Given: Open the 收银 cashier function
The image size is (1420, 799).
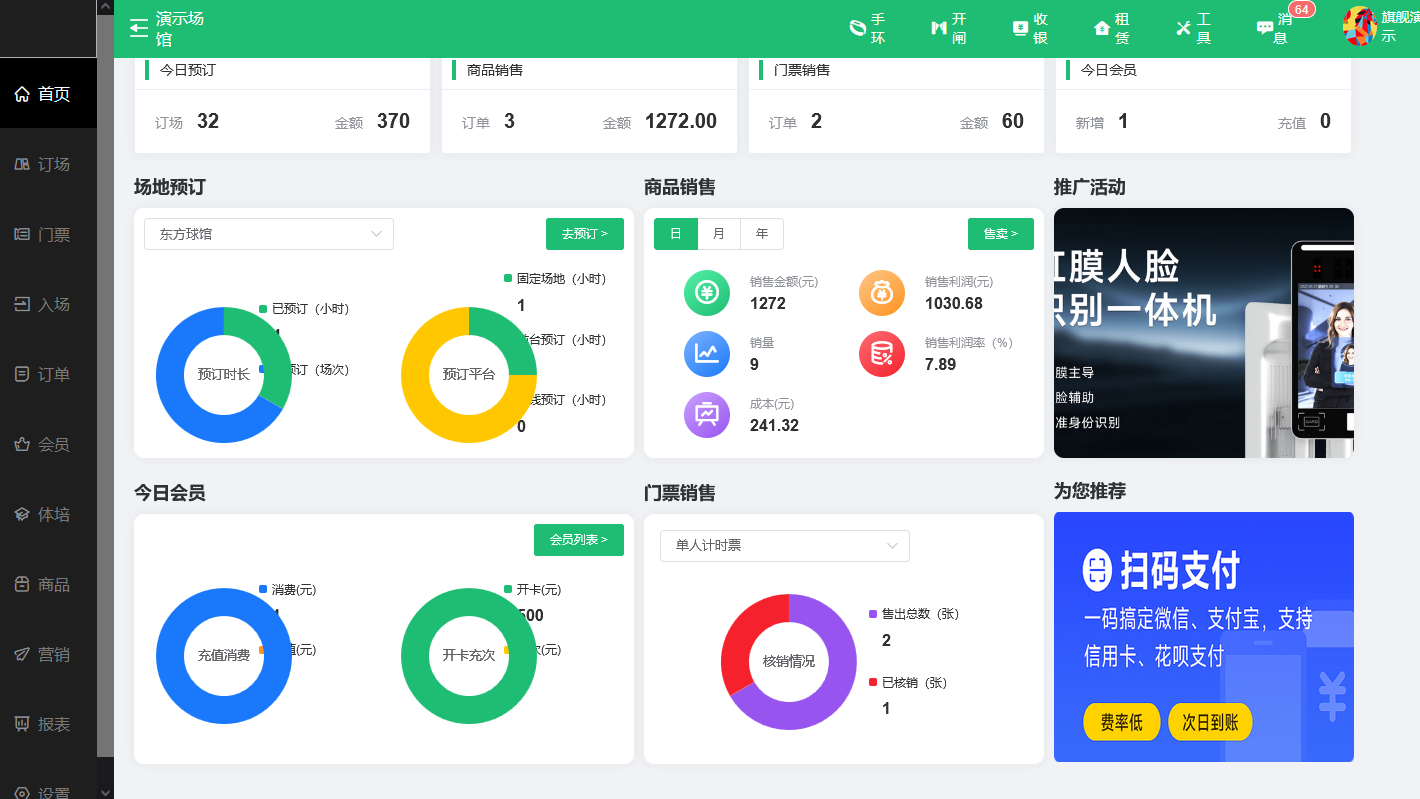Looking at the screenshot, I should coord(1029,27).
